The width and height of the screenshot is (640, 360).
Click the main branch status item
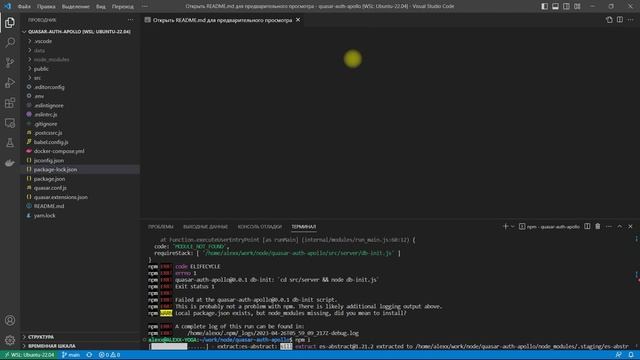[x=71, y=355]
